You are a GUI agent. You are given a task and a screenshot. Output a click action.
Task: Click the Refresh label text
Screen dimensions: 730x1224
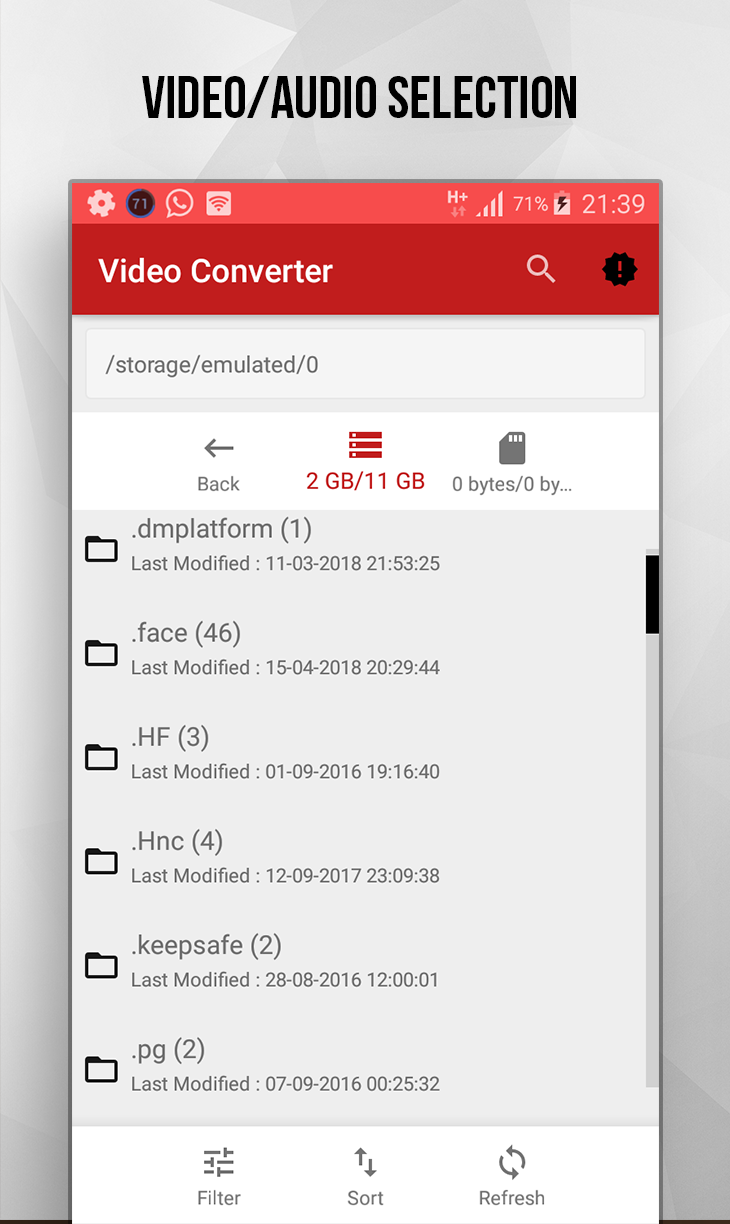512,1198
